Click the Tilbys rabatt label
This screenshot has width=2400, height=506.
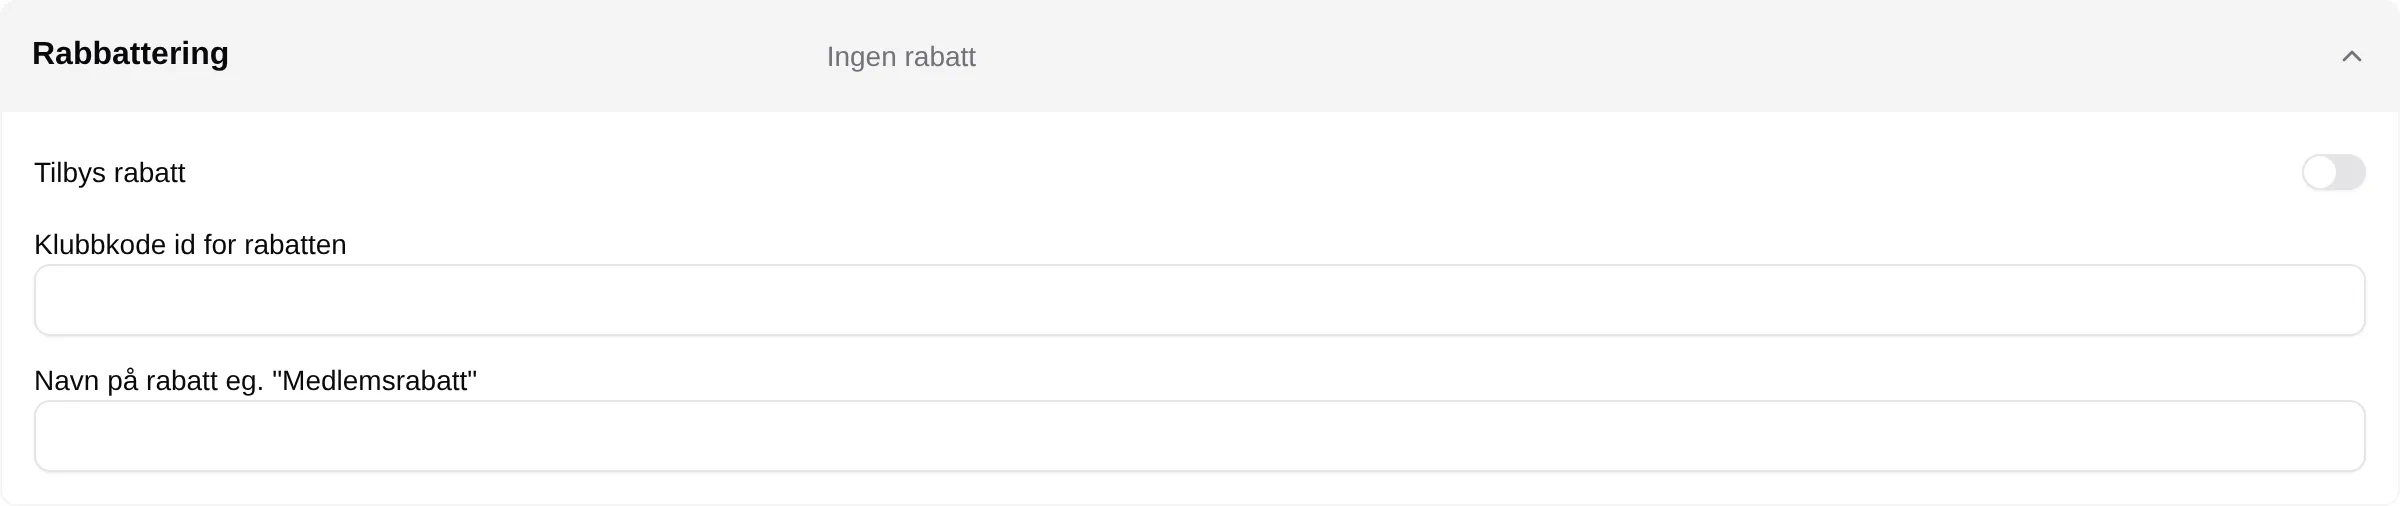pyautogui.click(x=110, y=173)
